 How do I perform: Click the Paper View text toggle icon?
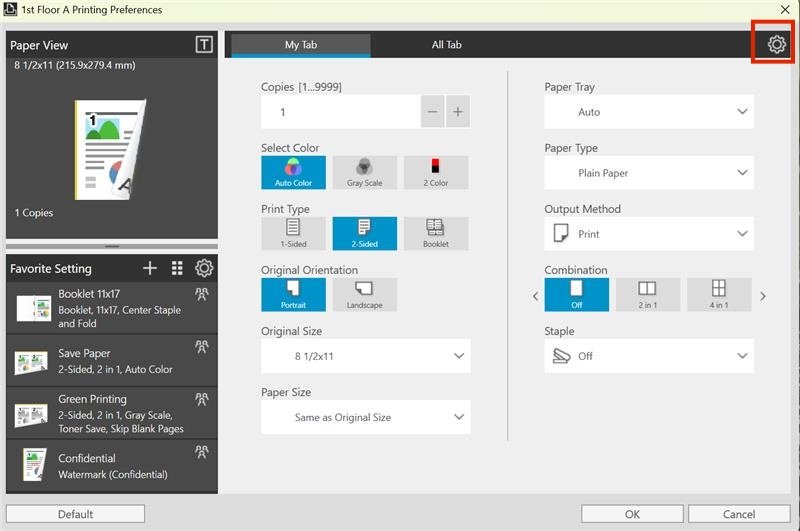[x=204, y=44]
